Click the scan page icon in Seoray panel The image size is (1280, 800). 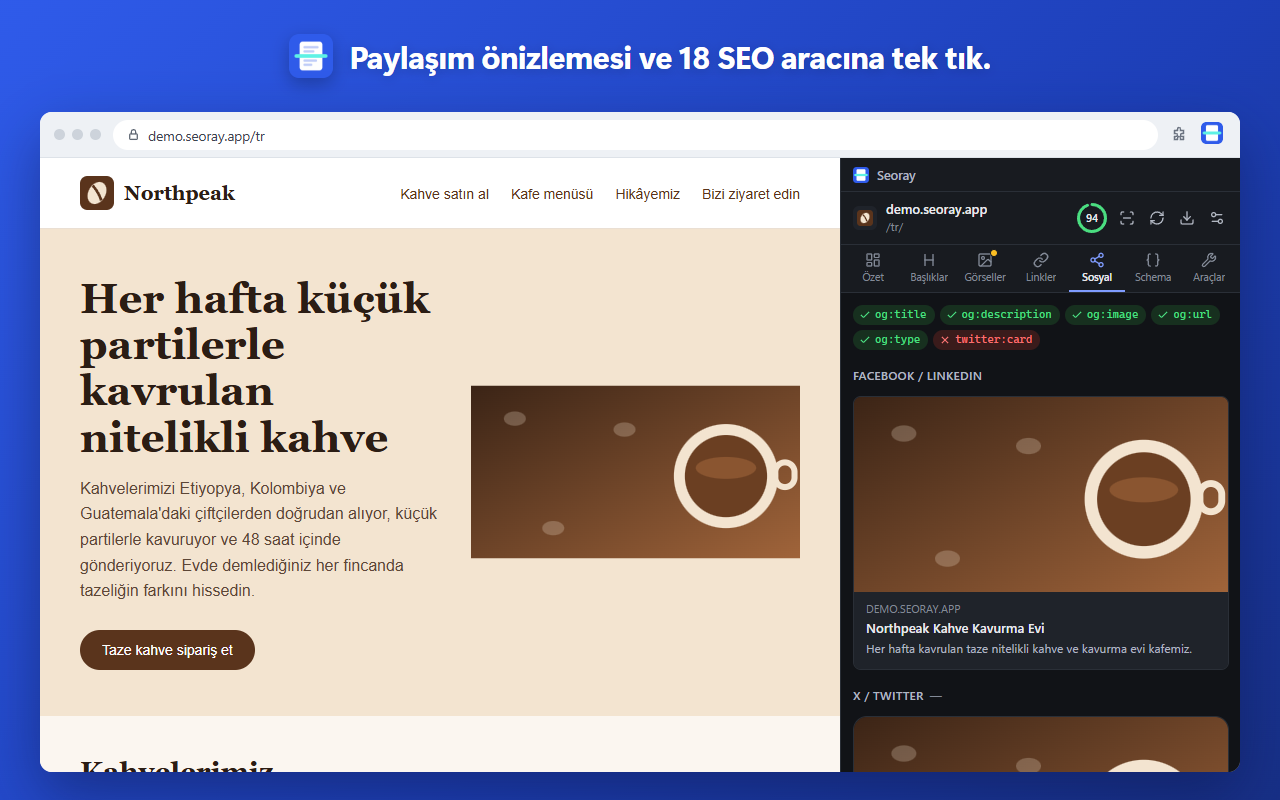1127,218
